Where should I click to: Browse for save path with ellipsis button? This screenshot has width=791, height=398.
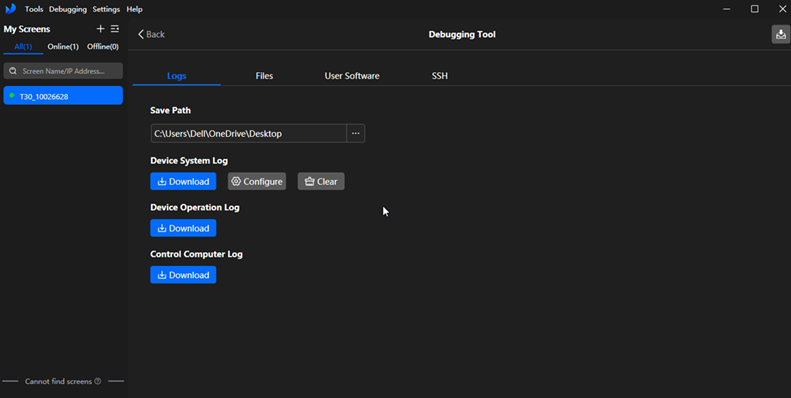click(356, 134)
